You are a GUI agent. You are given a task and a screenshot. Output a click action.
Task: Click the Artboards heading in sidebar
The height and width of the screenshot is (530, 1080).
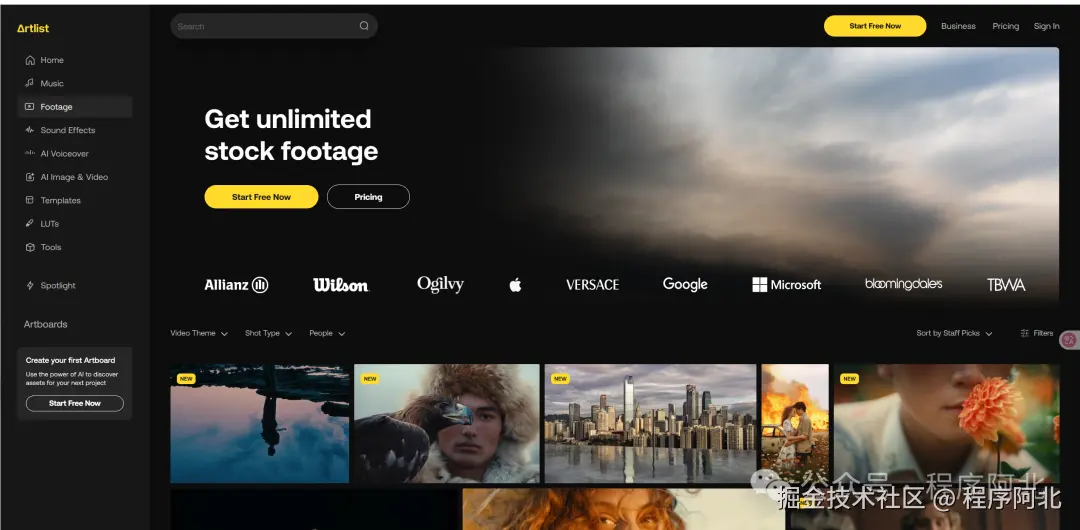[x=45, y=324]
